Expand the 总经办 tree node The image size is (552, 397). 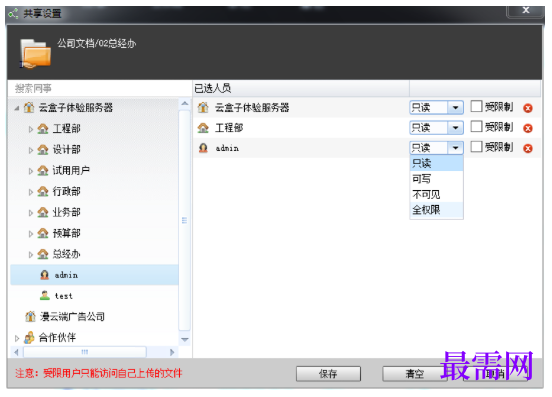31,254
